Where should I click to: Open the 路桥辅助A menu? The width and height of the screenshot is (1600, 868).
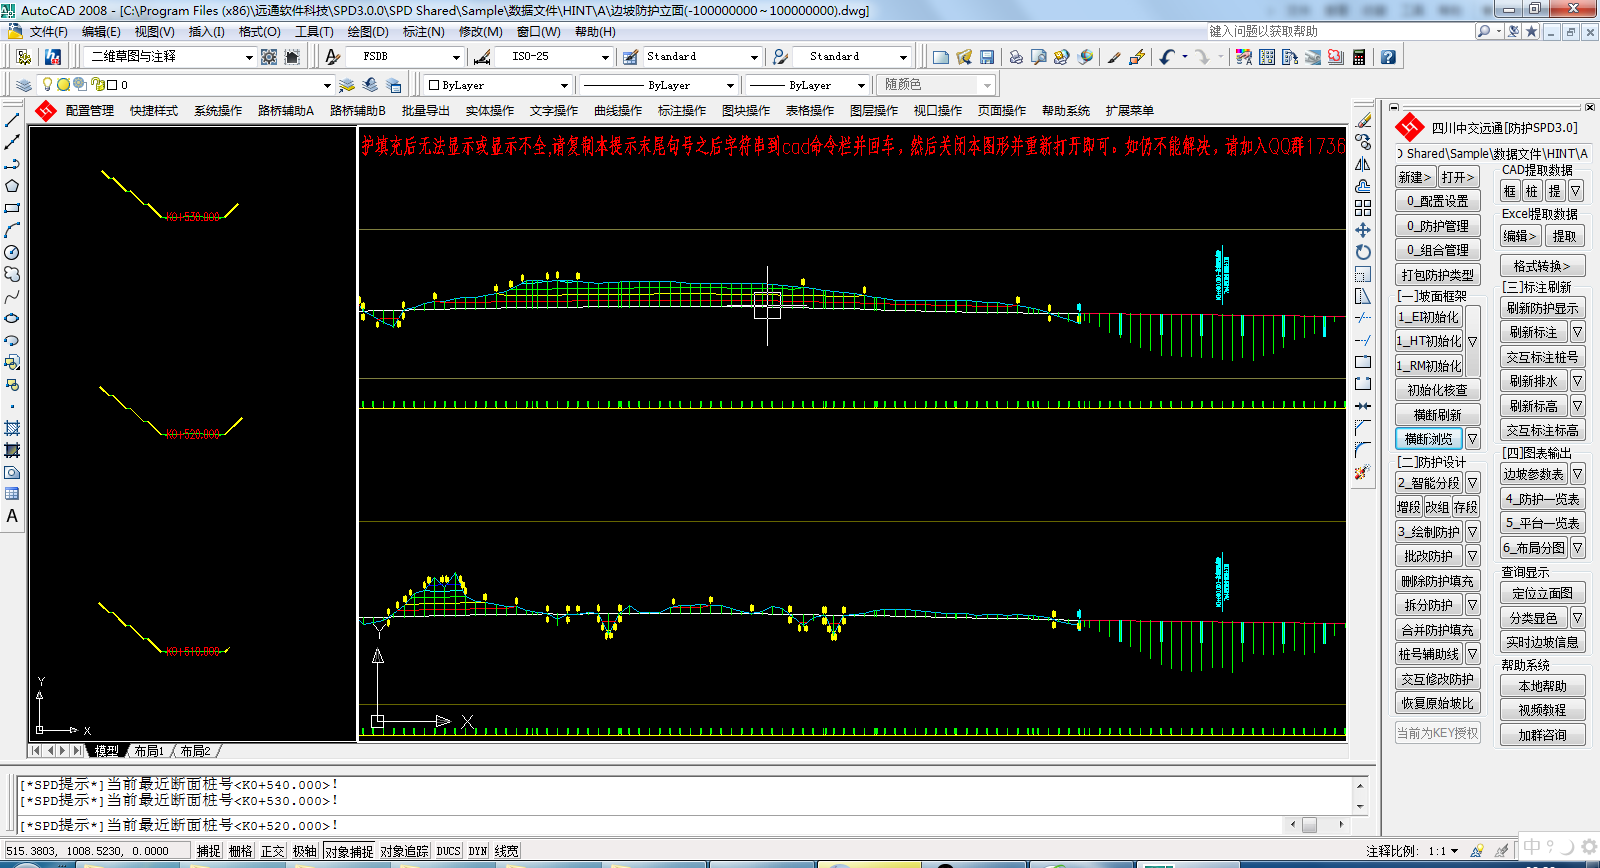pos(286,111)
